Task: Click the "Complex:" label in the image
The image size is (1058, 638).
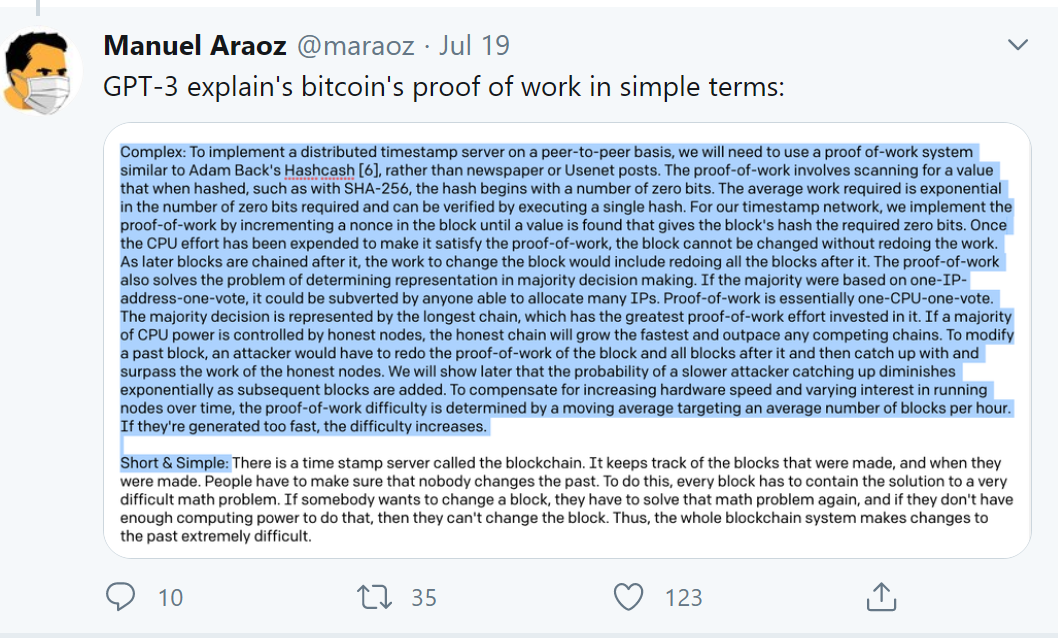Action: coord(152,152)
